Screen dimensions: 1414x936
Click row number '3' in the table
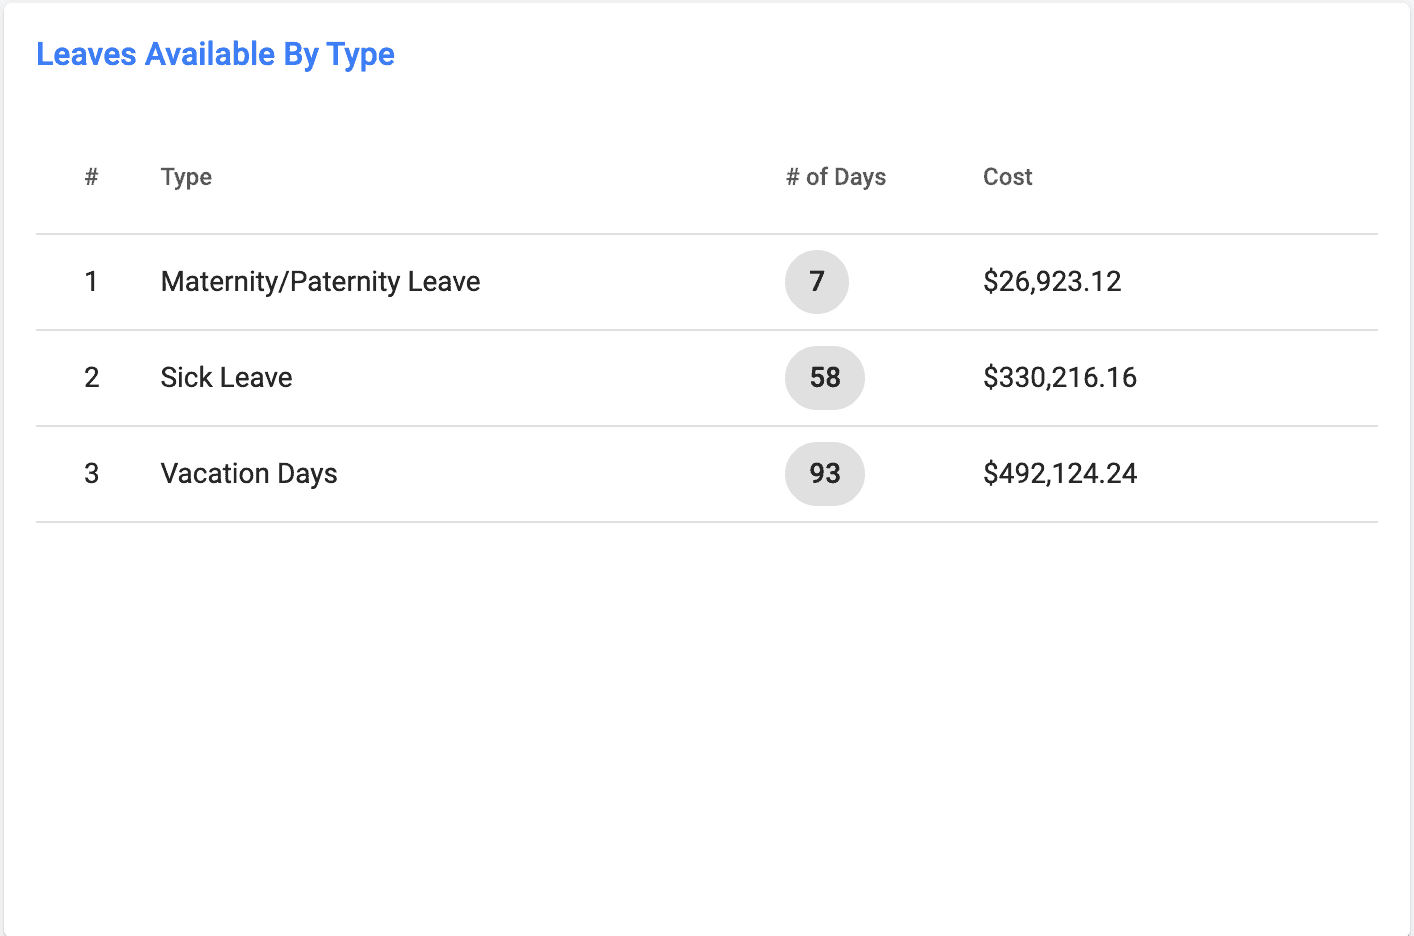click(x=91, y=474)
